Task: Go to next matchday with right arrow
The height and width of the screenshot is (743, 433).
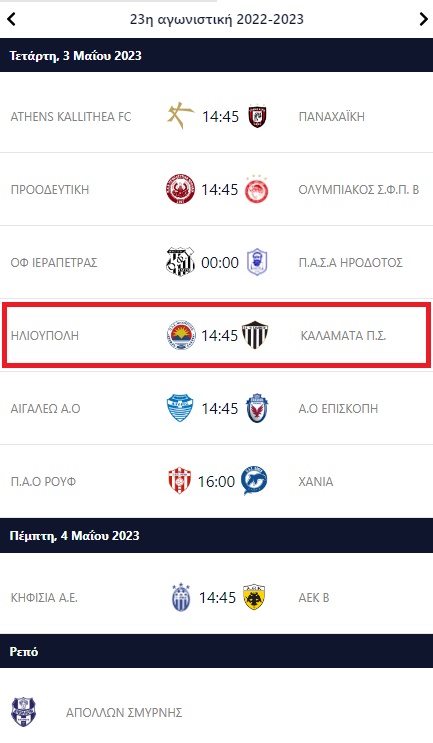Action: pos(423,19)
